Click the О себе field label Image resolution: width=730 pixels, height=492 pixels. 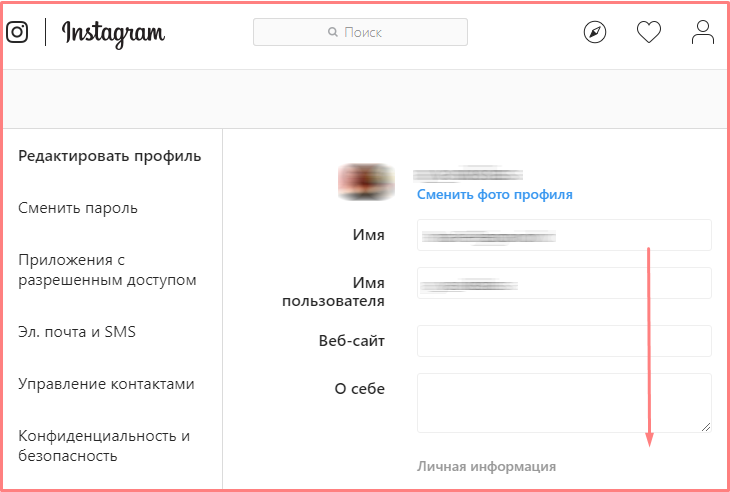[x=359, y=389]
